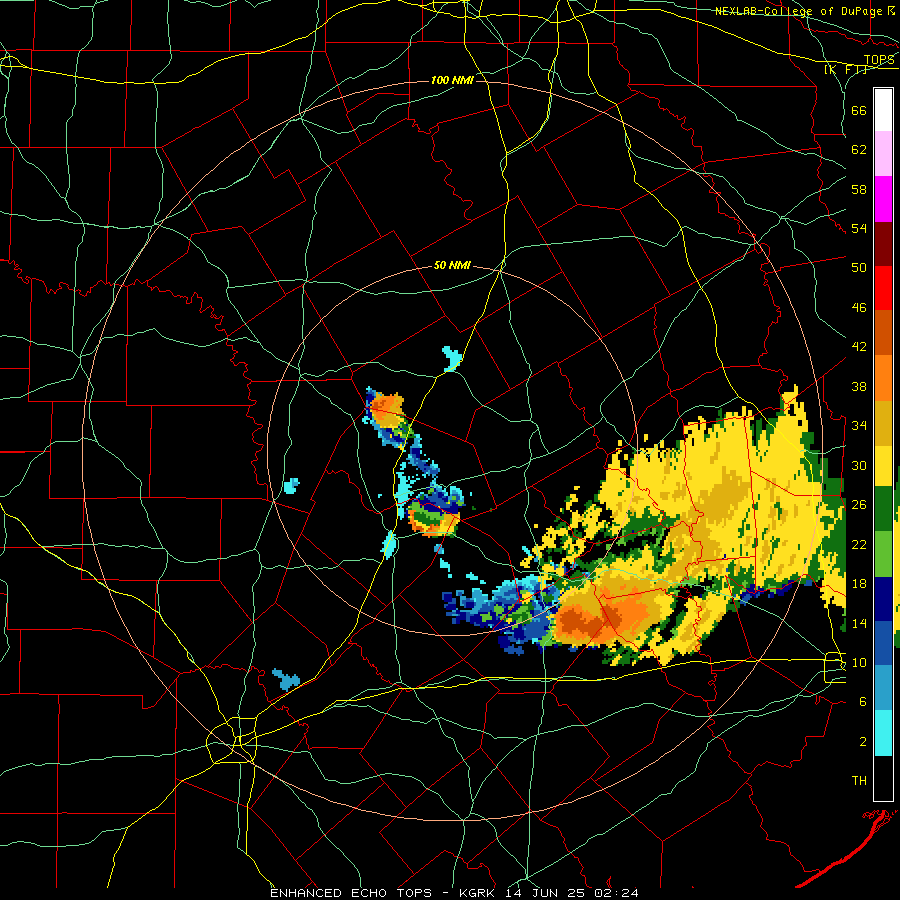This screenshot has height=900, width=900.
Task: Click the navy blue legend swatch
Action: pos(883,599)
